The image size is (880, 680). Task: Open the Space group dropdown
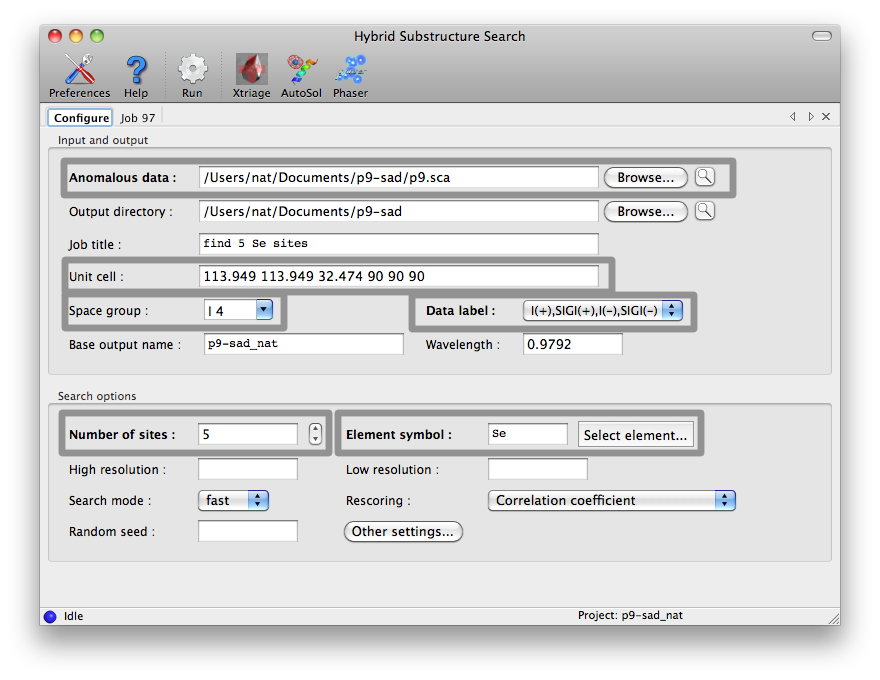click(263, 310)
